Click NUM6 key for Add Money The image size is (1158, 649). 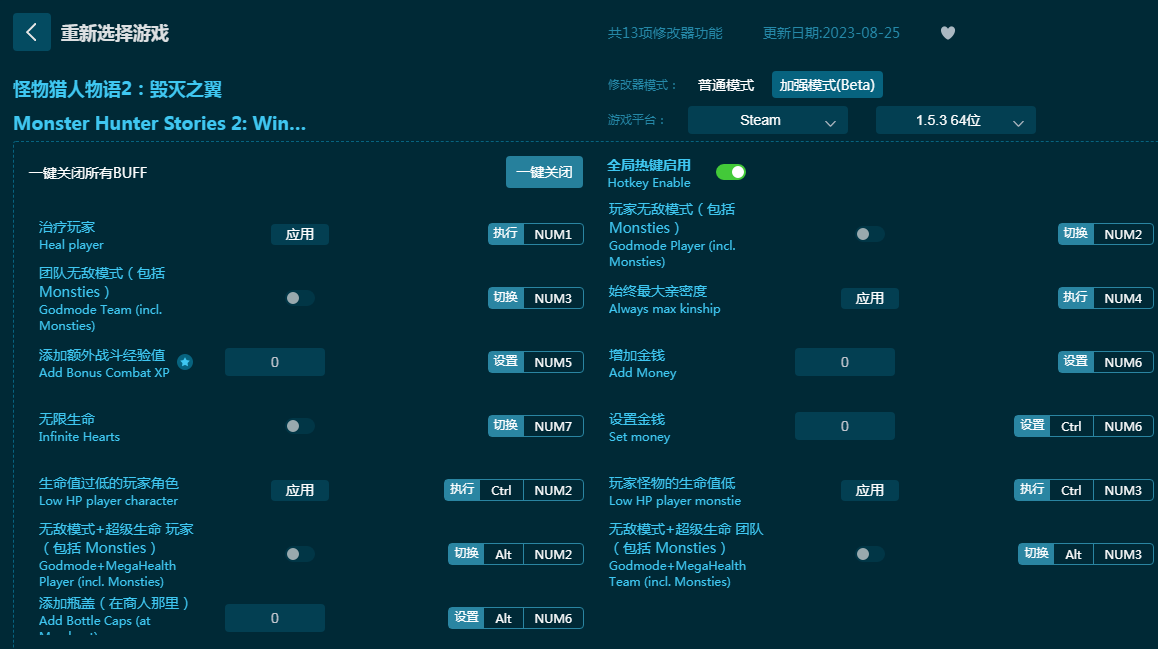(1123, 362)
